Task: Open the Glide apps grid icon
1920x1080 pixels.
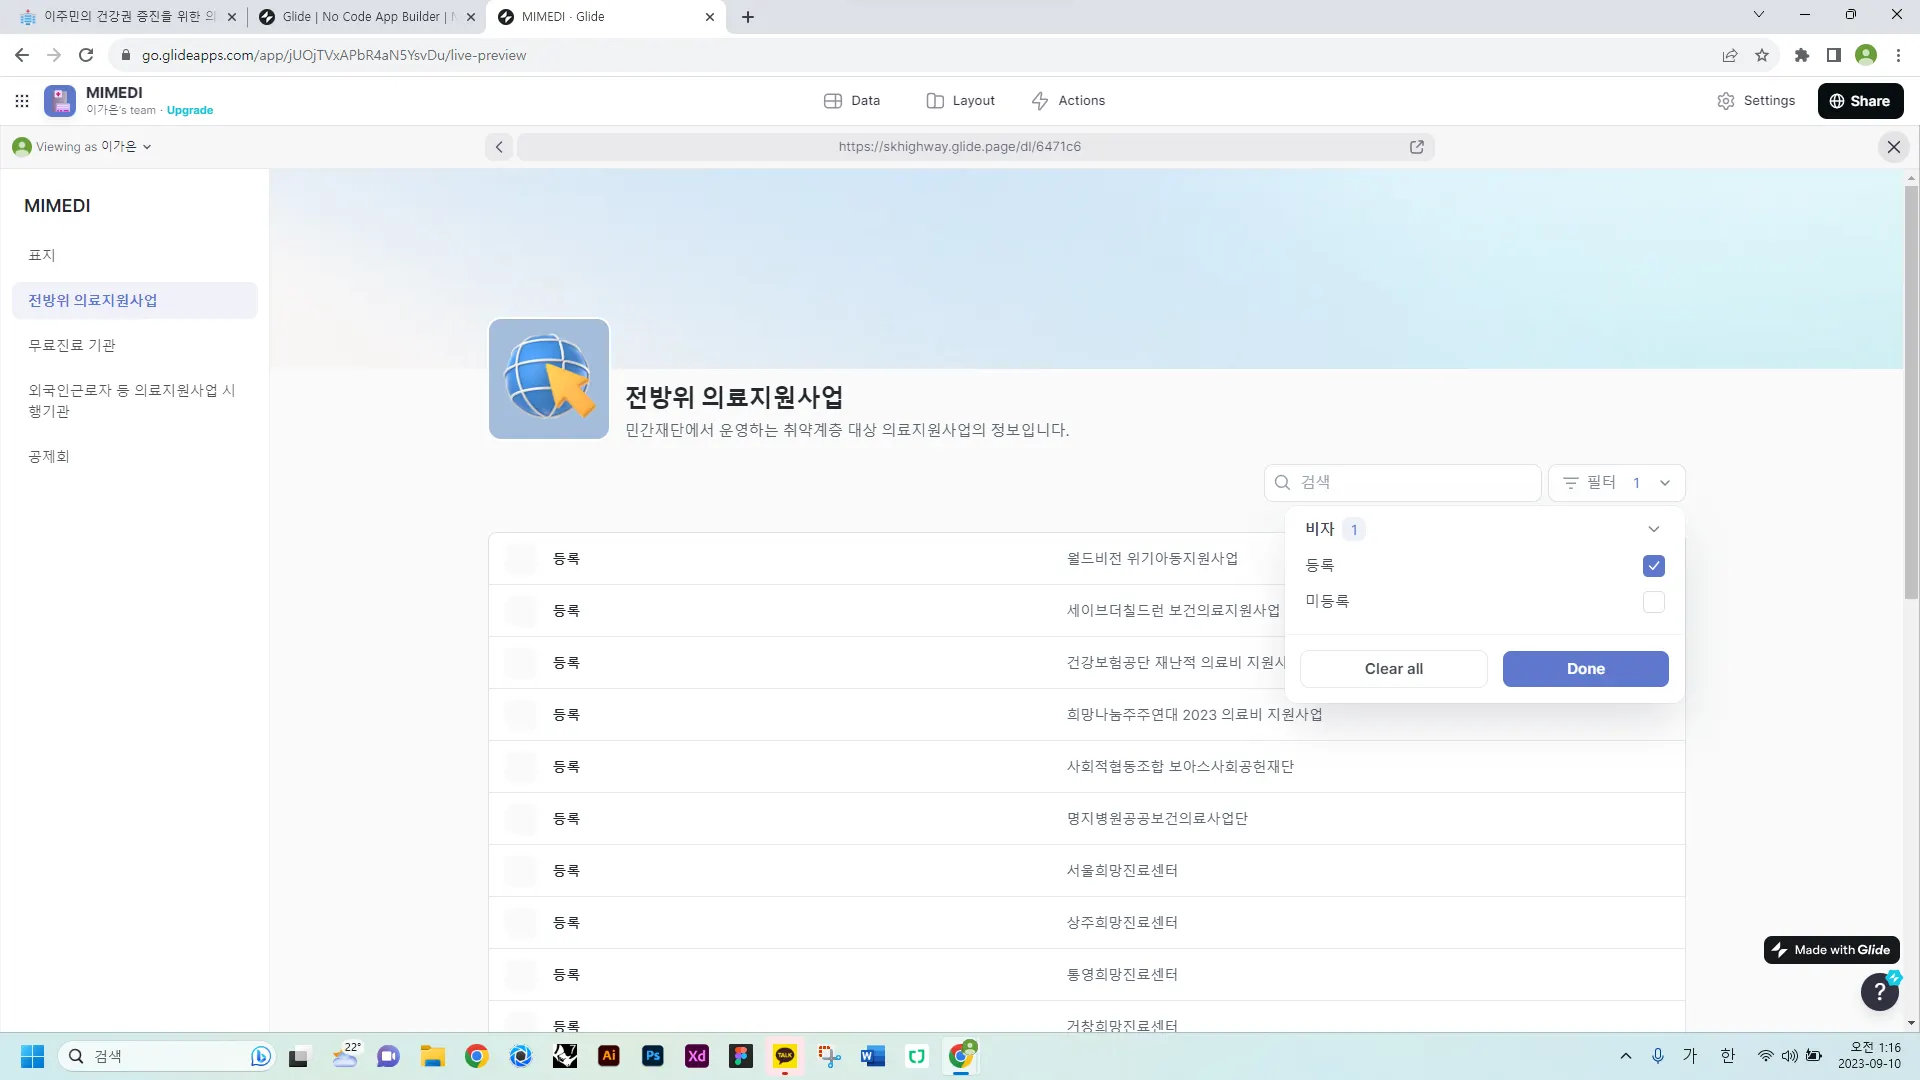Action: click(x=22, y=101)
